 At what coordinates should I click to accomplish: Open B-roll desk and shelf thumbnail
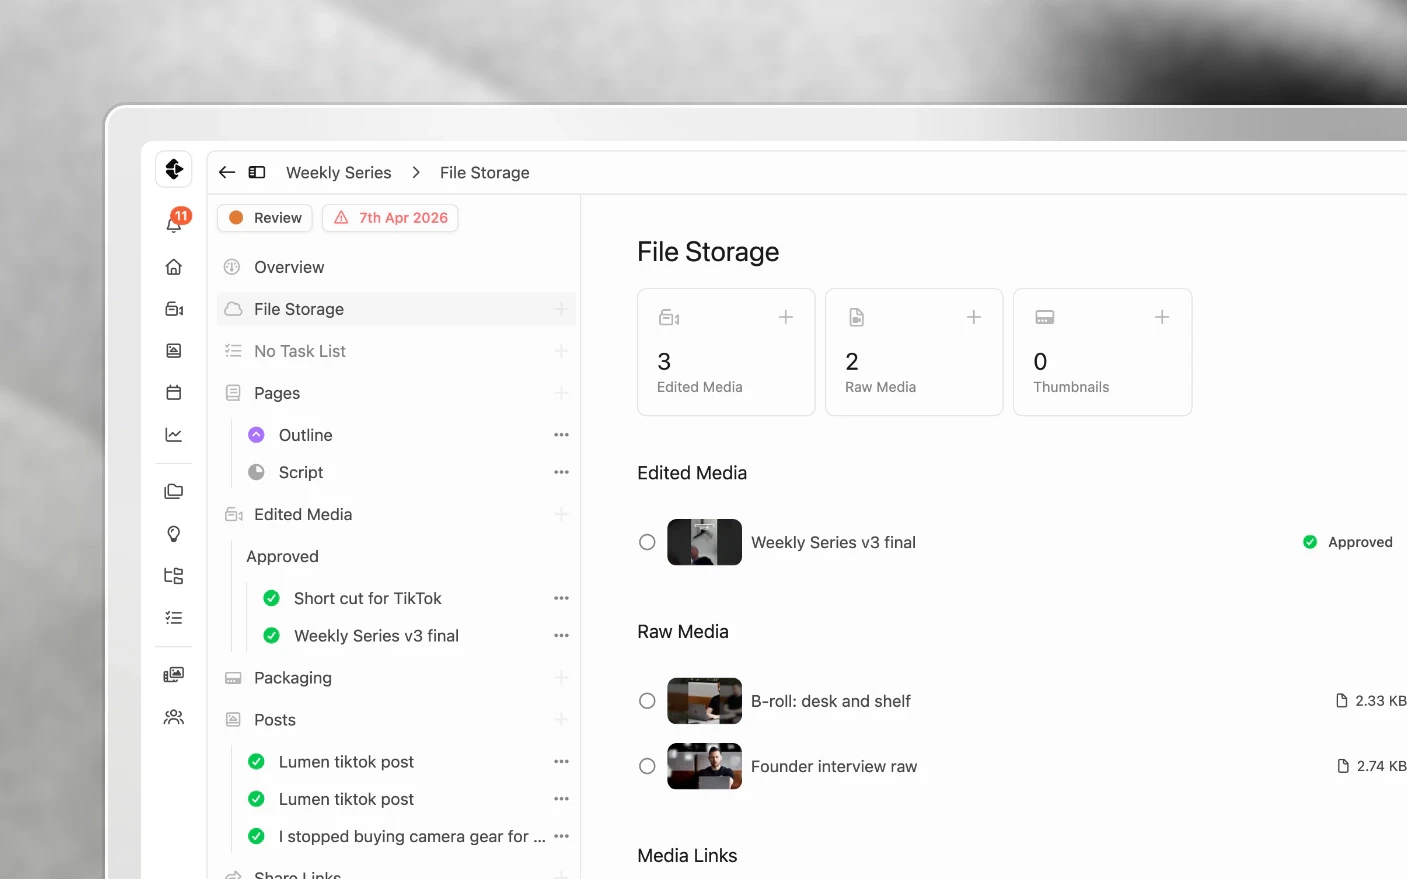point(705,701)
